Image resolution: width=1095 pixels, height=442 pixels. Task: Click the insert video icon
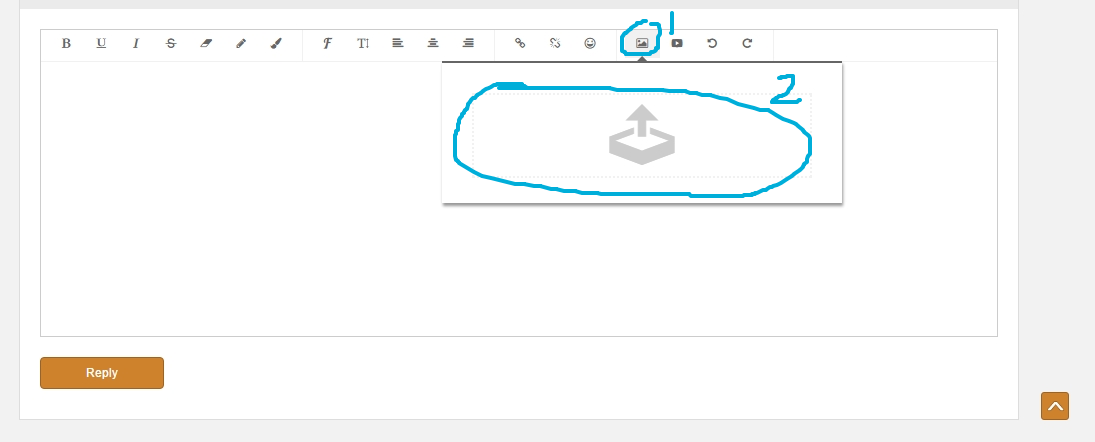point(677,44)
